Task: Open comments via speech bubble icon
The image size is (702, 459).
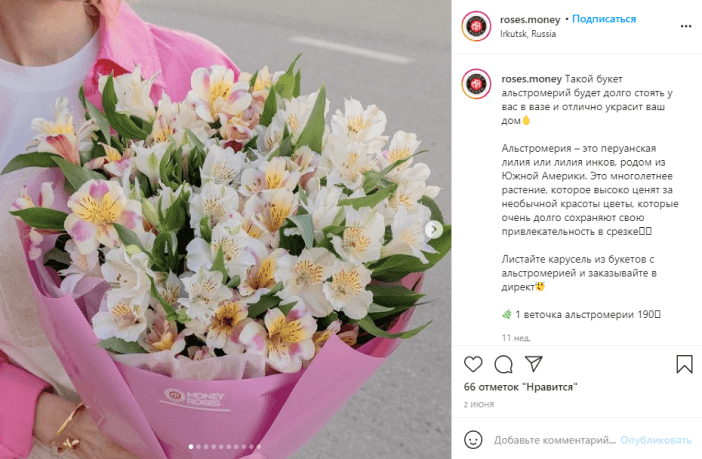Action: pos(503,364)
